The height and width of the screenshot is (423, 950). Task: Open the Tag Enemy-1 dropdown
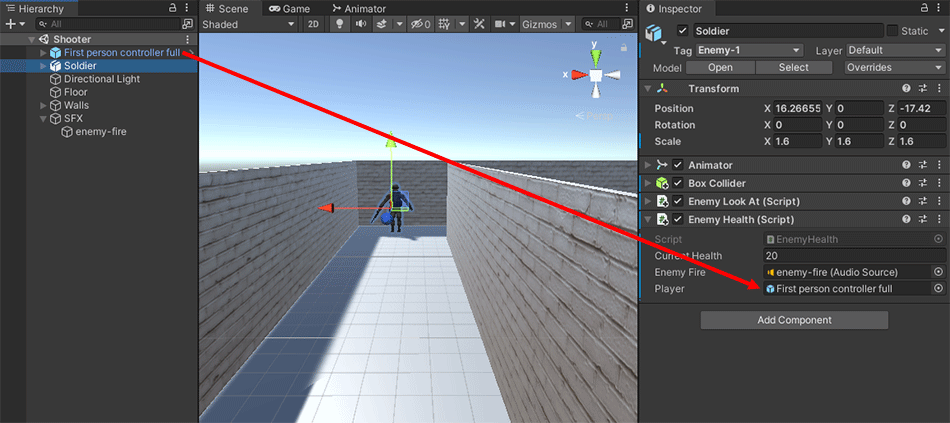752,50
